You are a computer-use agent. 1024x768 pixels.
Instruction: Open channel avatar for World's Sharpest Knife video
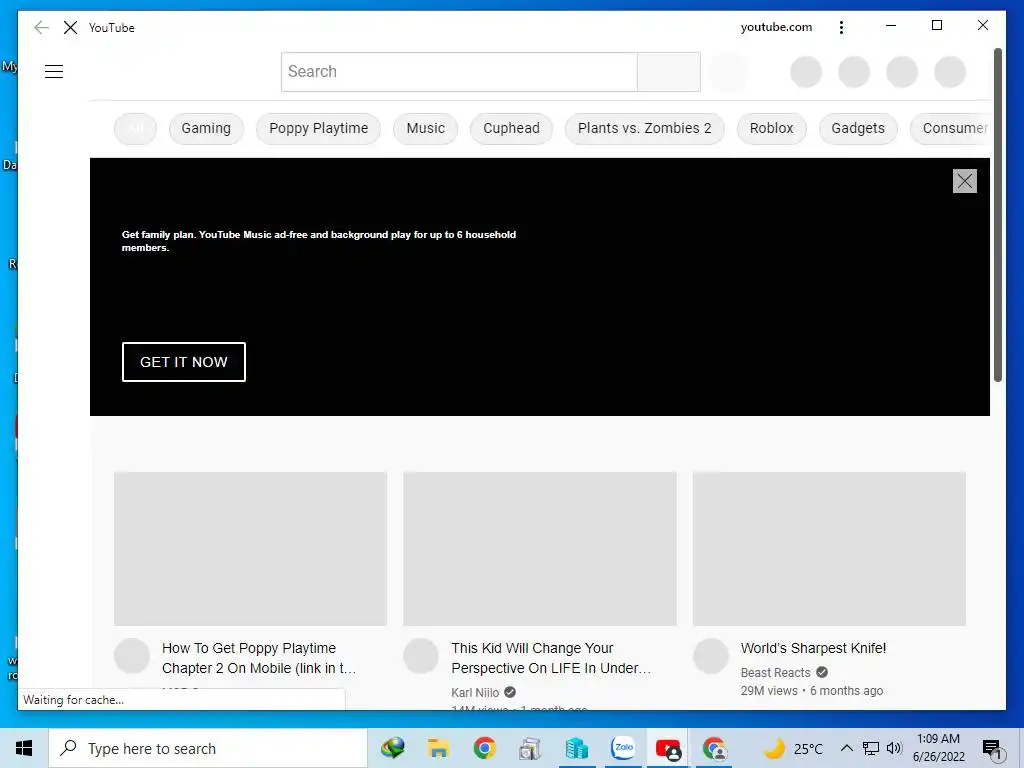coord(711,656)
